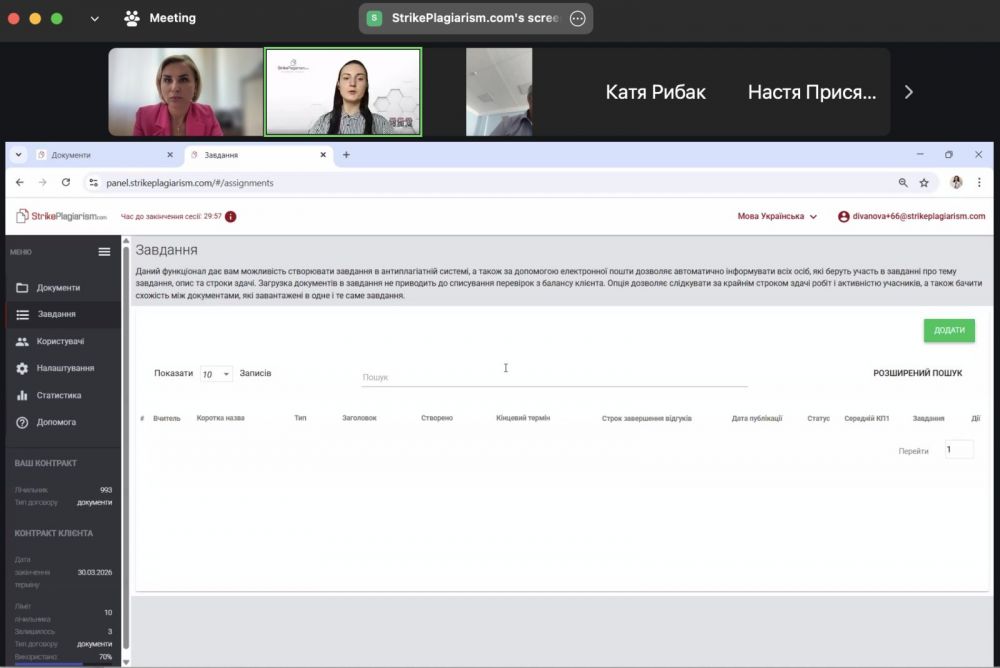Click the browser address bar URL

tap(189, 182)
